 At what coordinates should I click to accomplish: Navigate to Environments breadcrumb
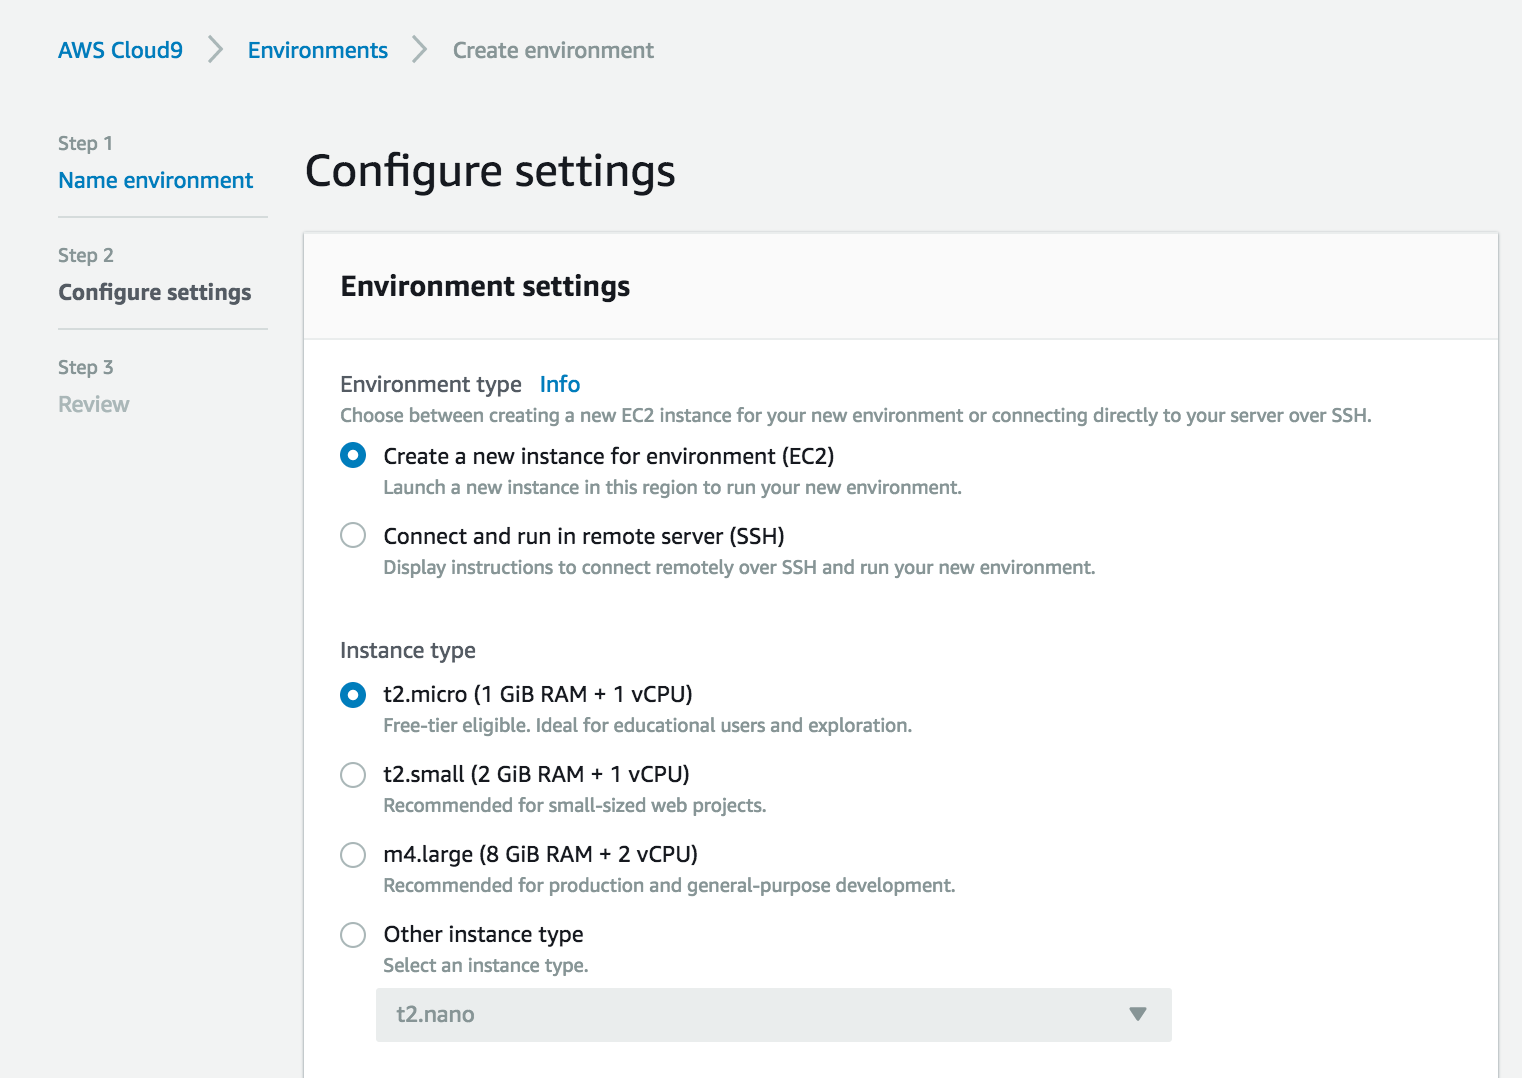point(317,50)
